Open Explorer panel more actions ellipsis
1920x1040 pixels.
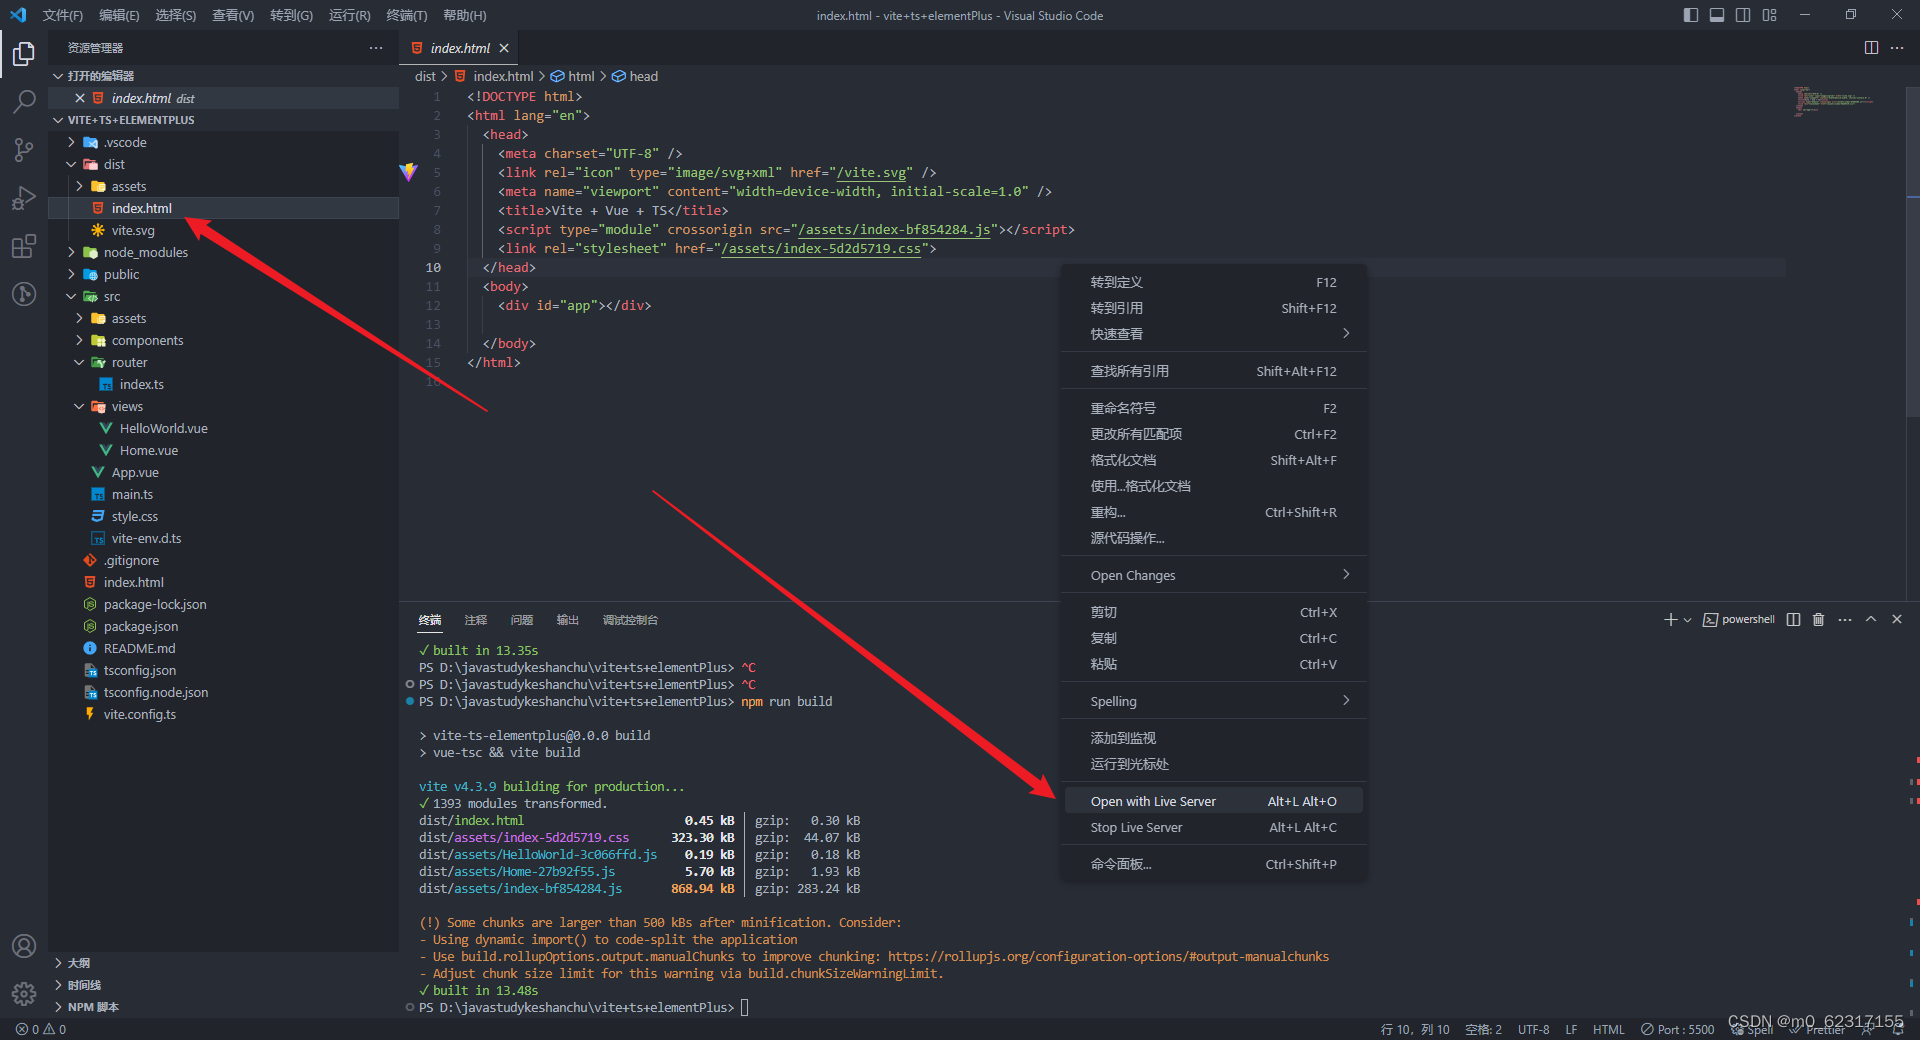point(376,48)
